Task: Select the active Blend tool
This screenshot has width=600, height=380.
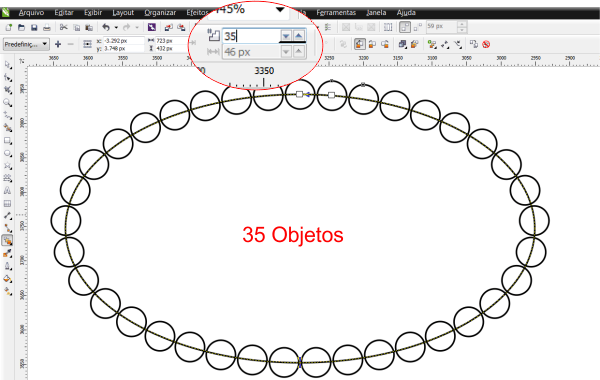Action: [x=8, y=241]
